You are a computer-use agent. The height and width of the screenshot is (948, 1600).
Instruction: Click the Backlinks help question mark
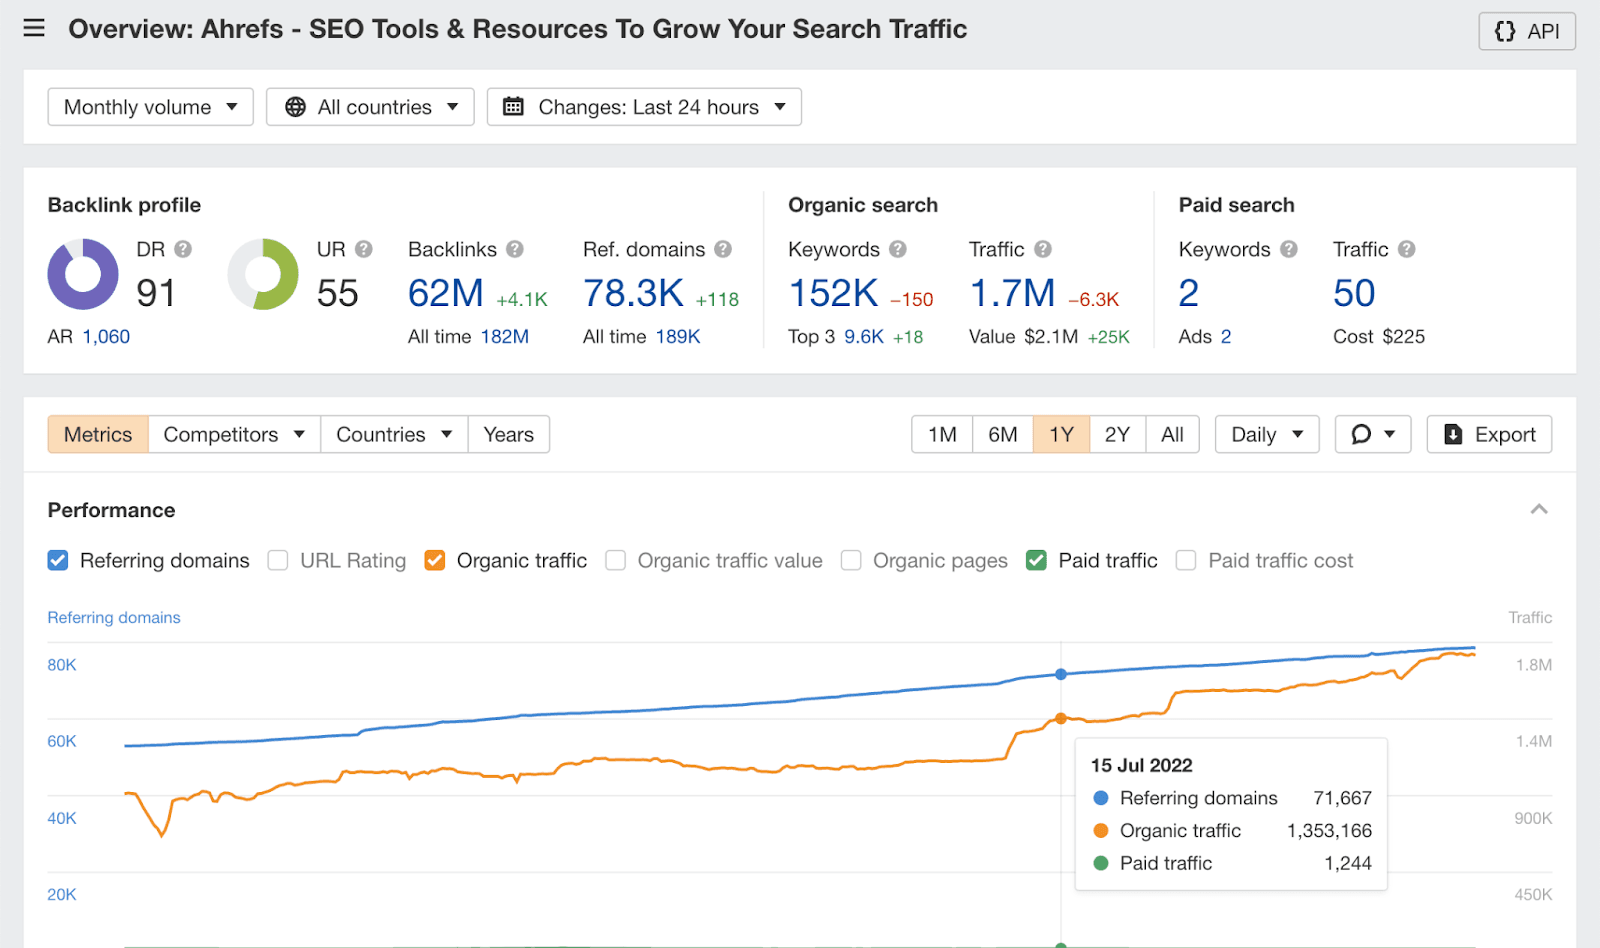pos(515,249)
